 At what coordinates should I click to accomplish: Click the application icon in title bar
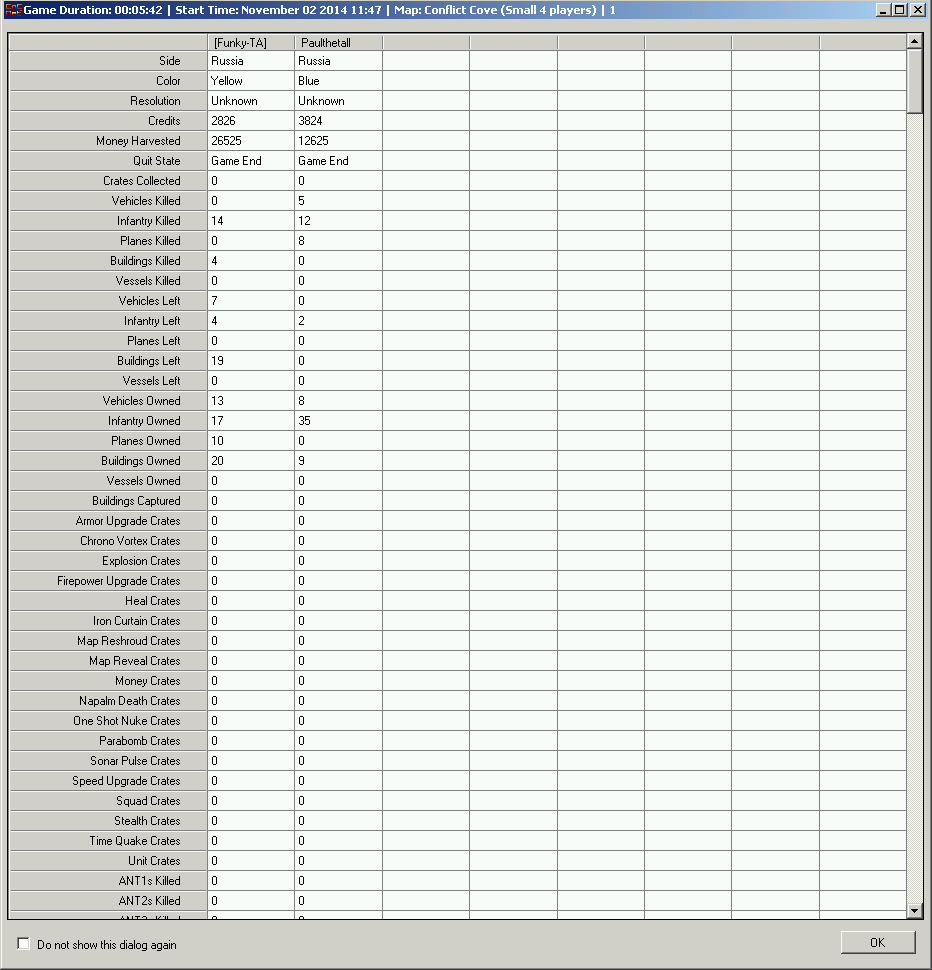12,10
